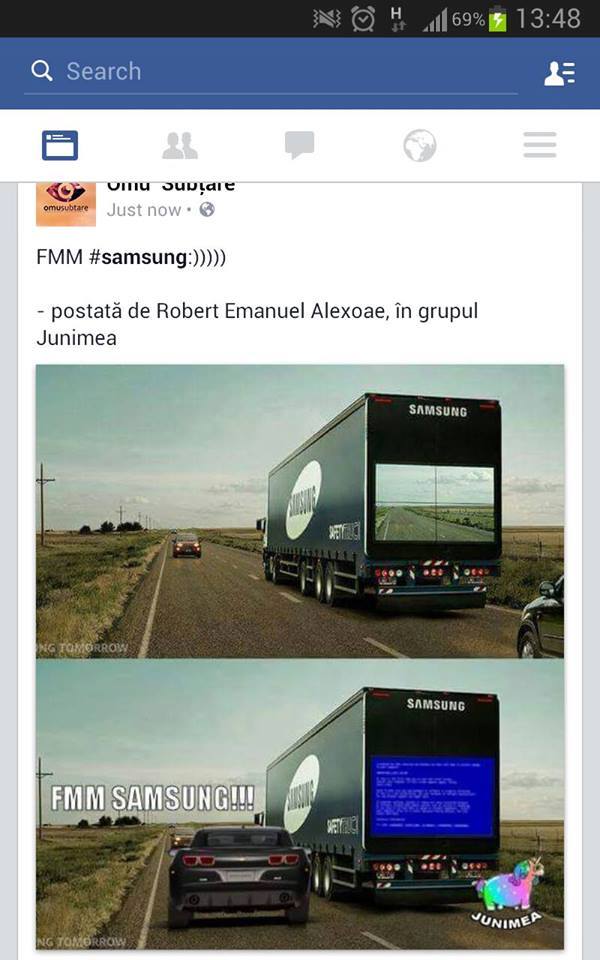
Task: Tap the public globe privacy icon
Action: [208, 210]
